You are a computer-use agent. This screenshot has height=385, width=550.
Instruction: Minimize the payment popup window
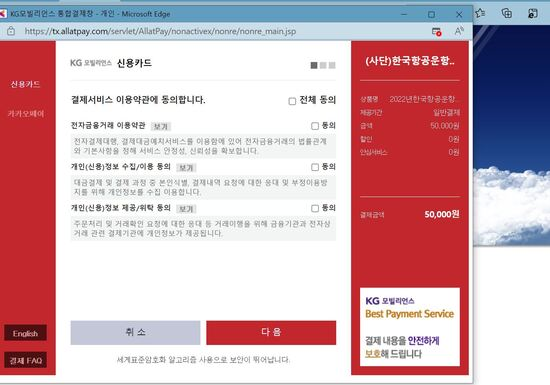(404, 14)
